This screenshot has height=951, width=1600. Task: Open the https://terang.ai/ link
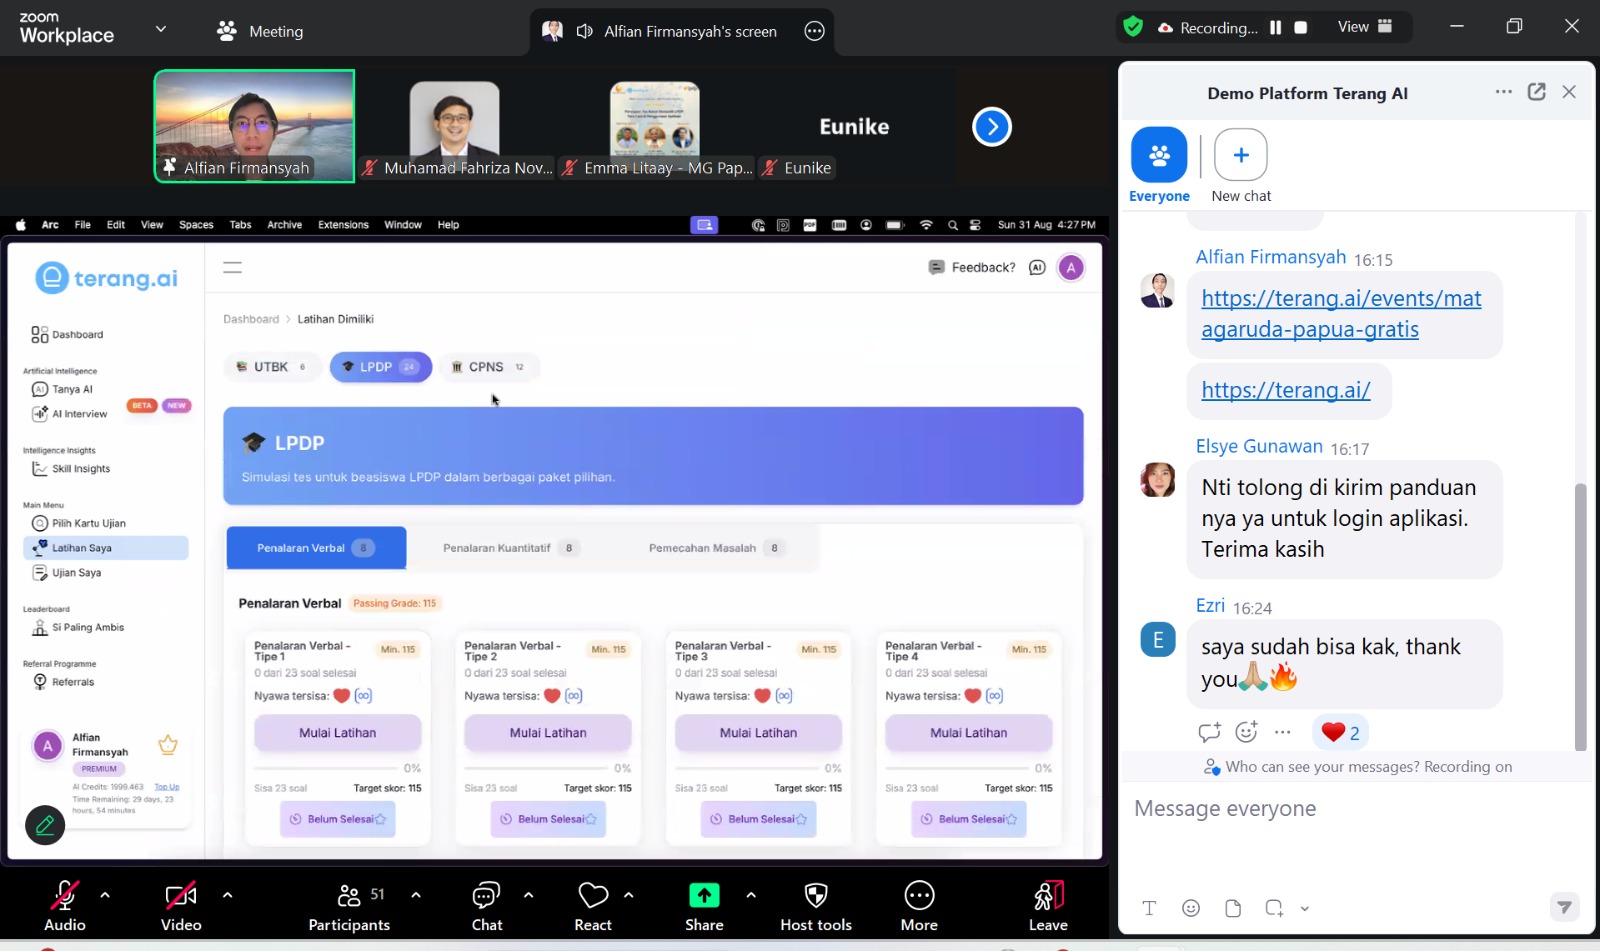[1286, 390]
